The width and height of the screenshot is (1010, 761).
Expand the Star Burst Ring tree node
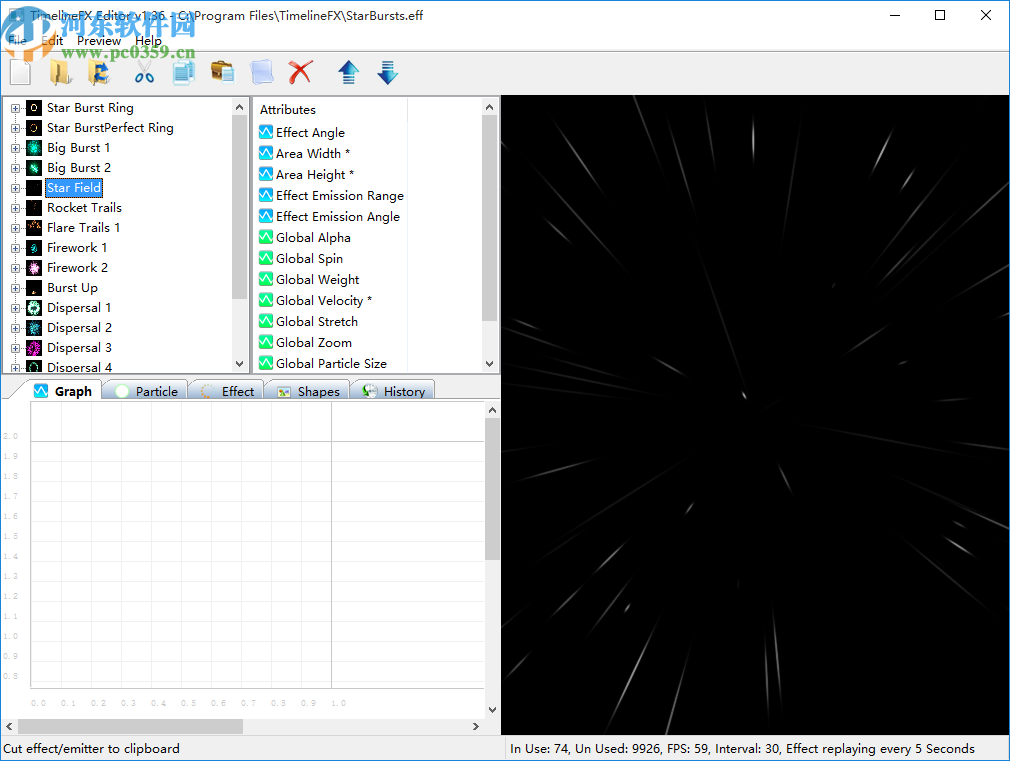tap(15, 108)
